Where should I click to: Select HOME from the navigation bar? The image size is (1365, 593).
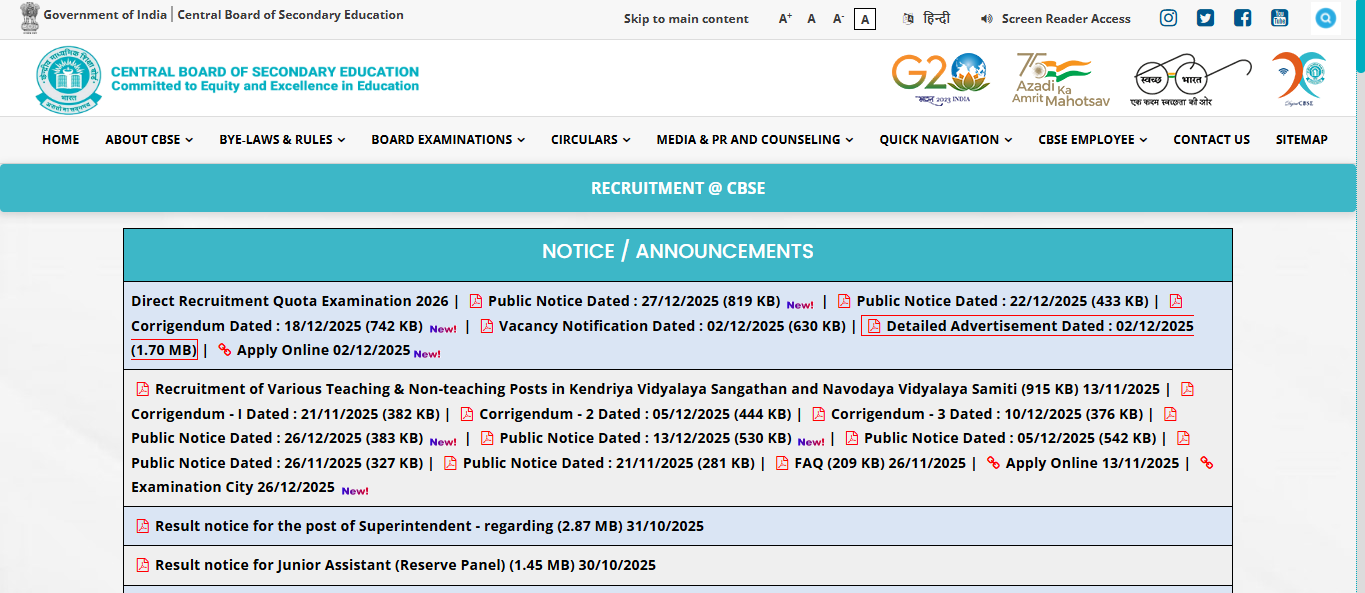(60, 140)
